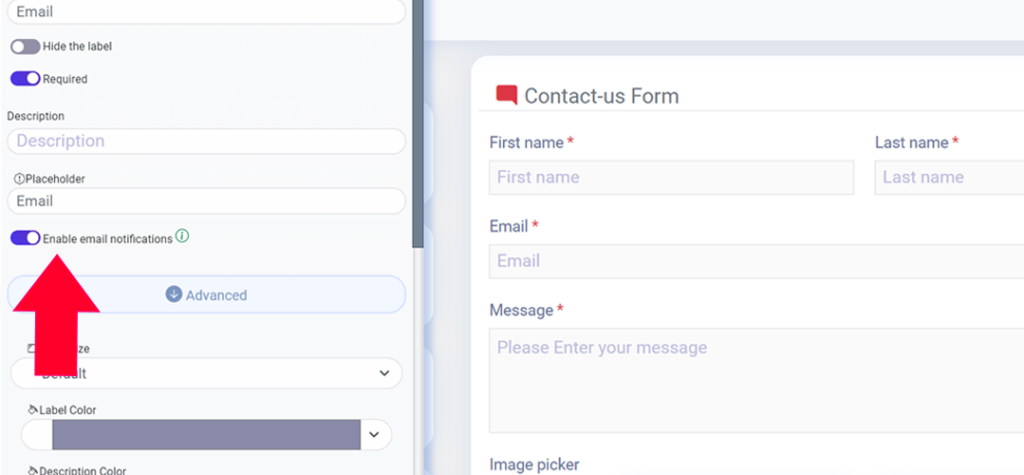Click the settings panel vertical scrollbar
The image size is (1024, 475).
pyautogui.click(x=418, y=124)
